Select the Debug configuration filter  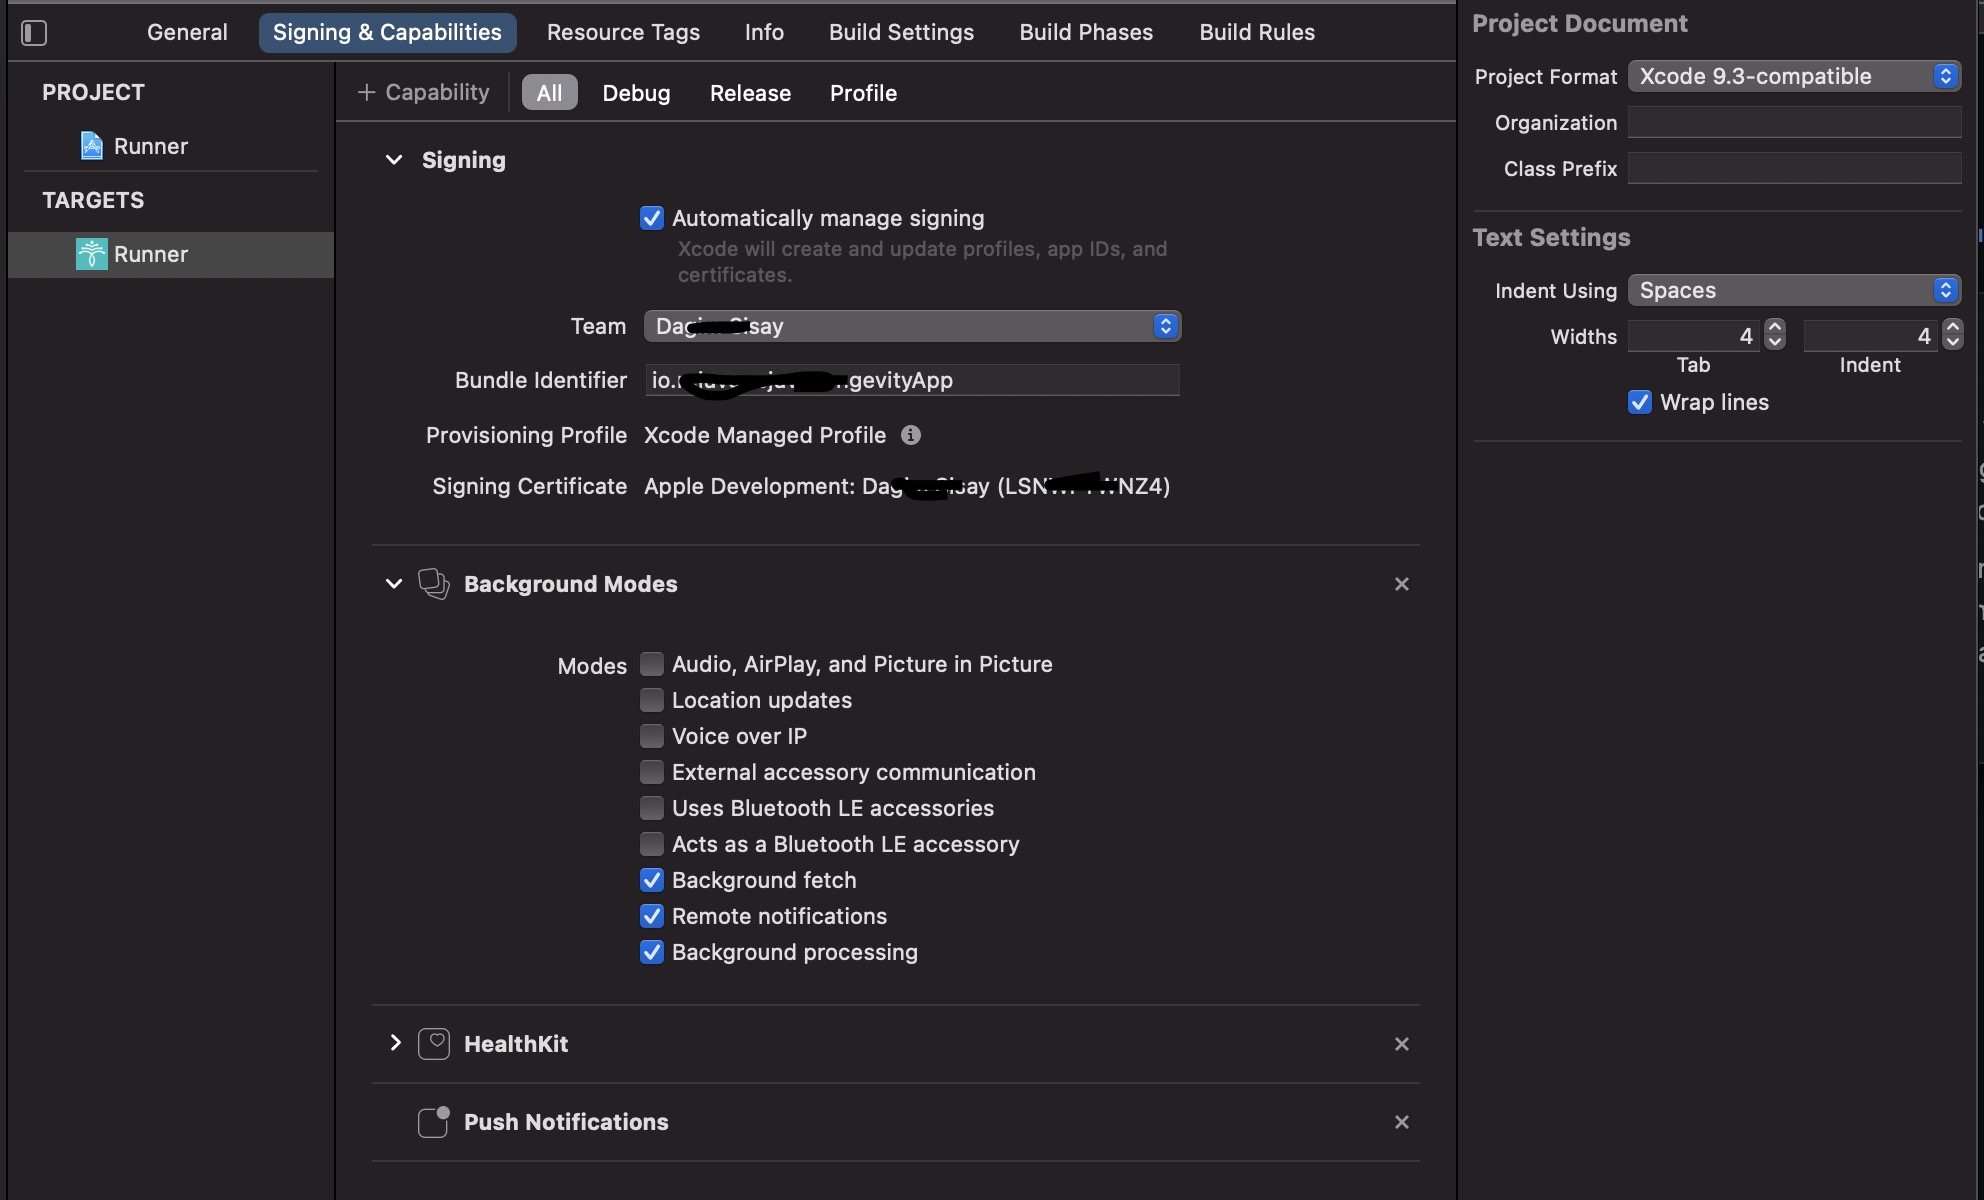[x=636, y=93]
